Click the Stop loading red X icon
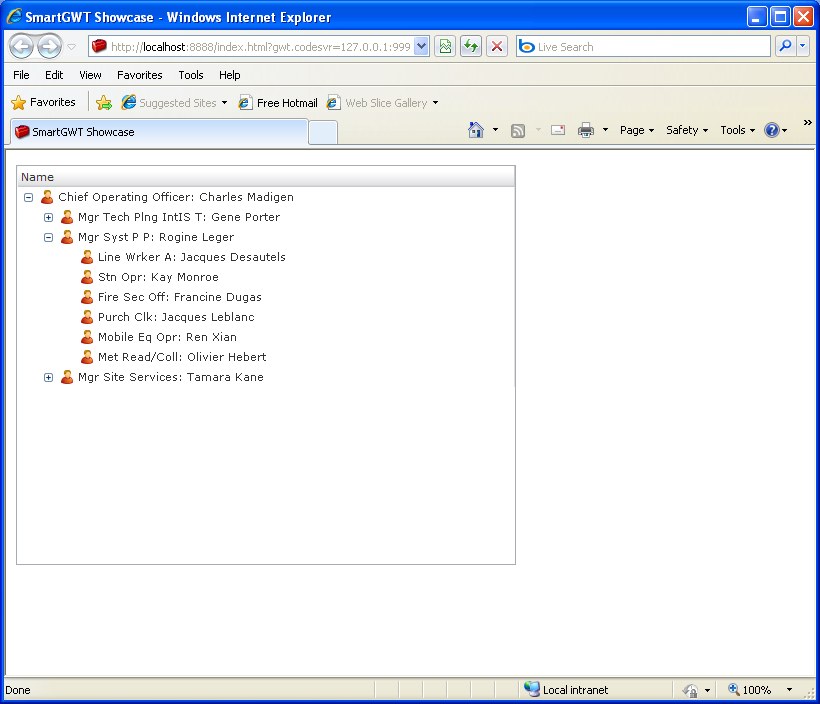This screenshot has width=820, height=704. click(x=497, y=47)
